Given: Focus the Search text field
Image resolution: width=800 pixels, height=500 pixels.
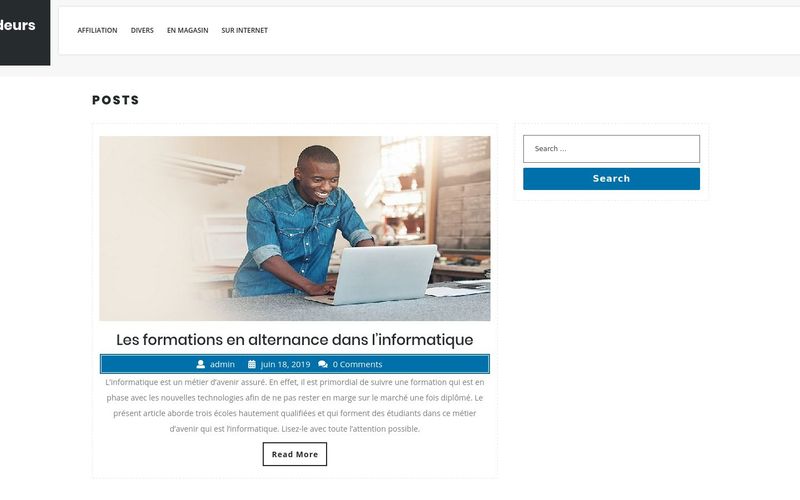Looking at the screenshot, I should [611, 149].
